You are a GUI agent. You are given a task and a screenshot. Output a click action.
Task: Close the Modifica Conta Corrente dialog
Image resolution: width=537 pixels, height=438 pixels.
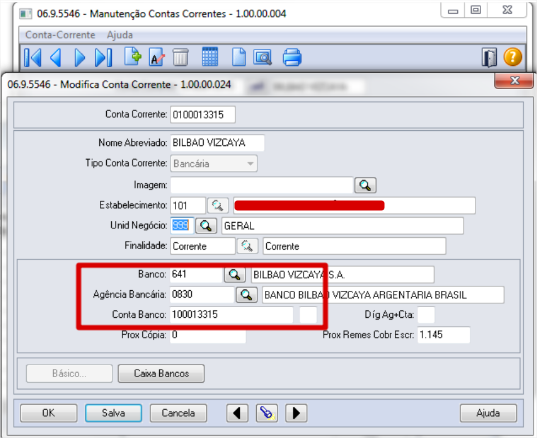click(x=514, y=81)
